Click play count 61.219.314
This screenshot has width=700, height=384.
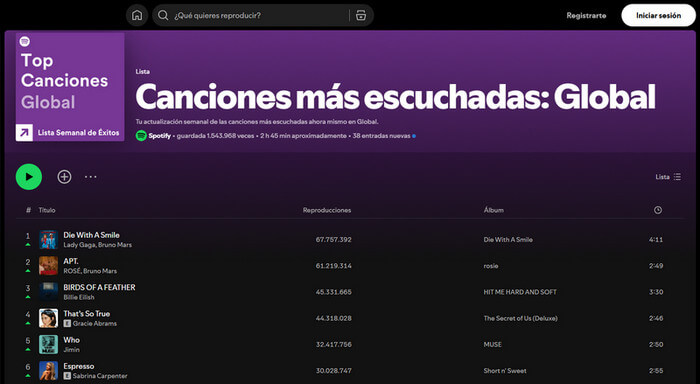[x=333, y=266]
